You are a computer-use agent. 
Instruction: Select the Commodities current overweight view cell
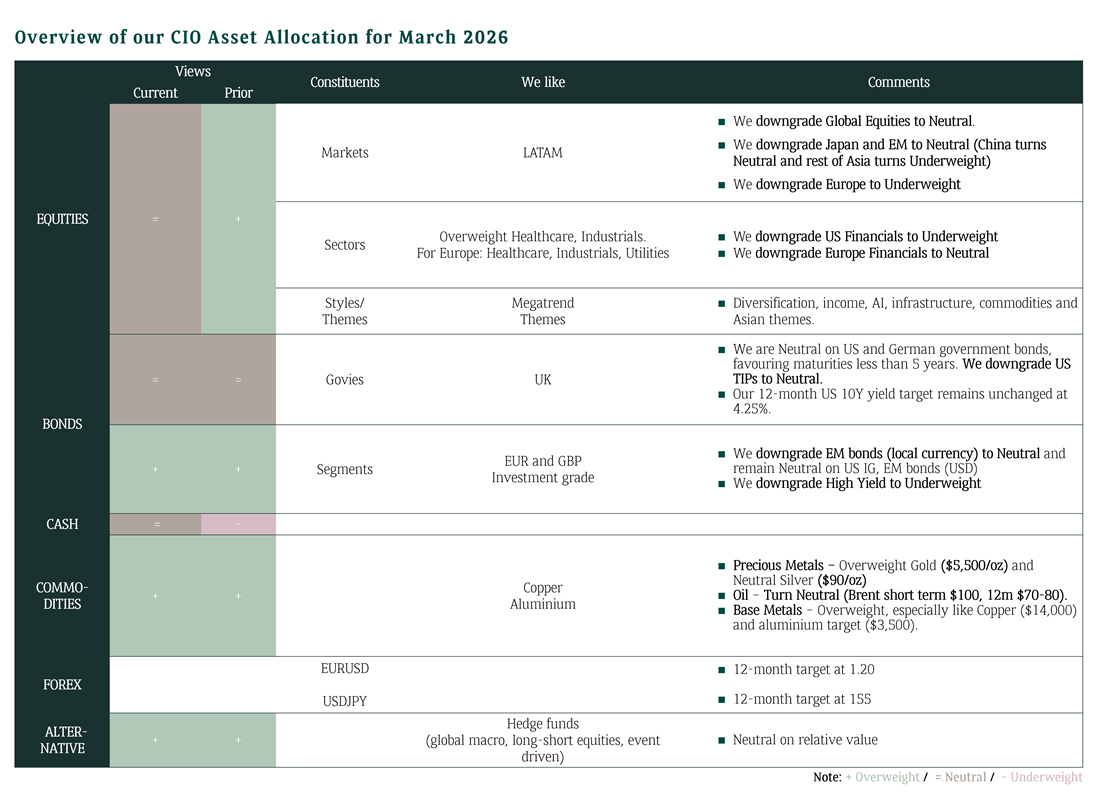(155, 596)
